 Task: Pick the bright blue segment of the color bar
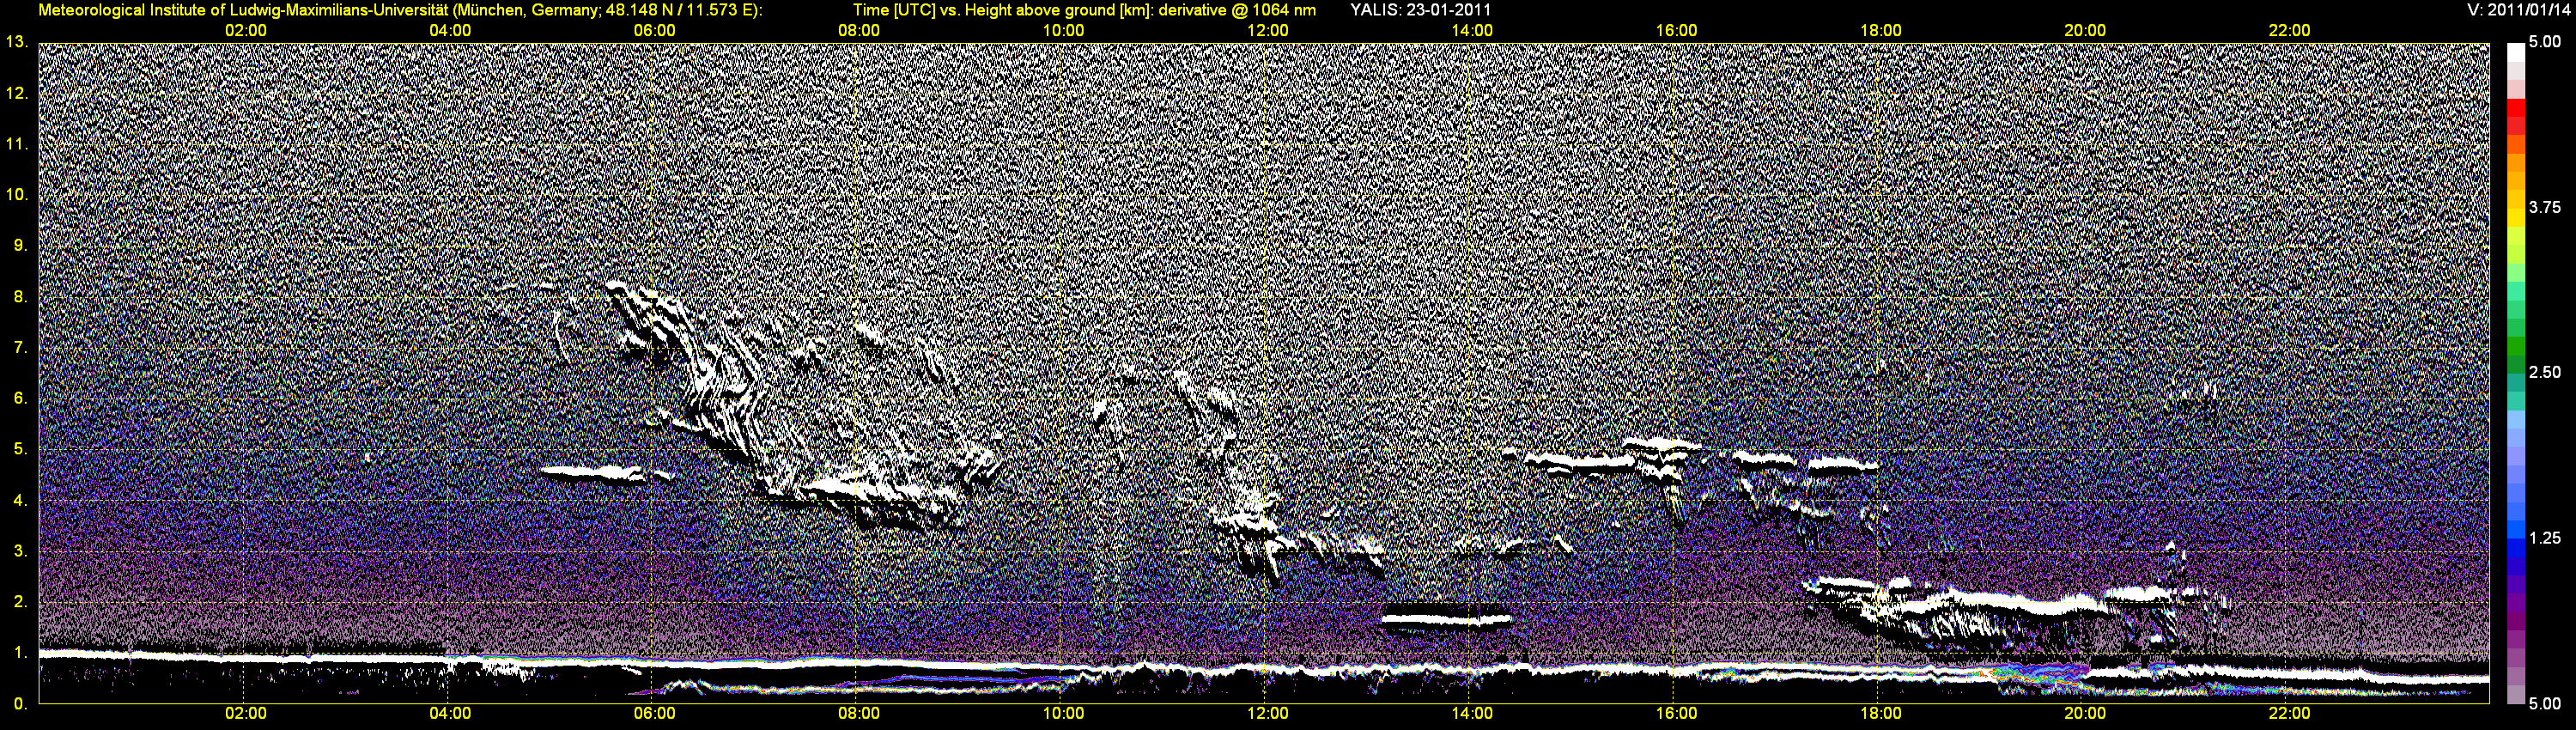(2516, 528)
